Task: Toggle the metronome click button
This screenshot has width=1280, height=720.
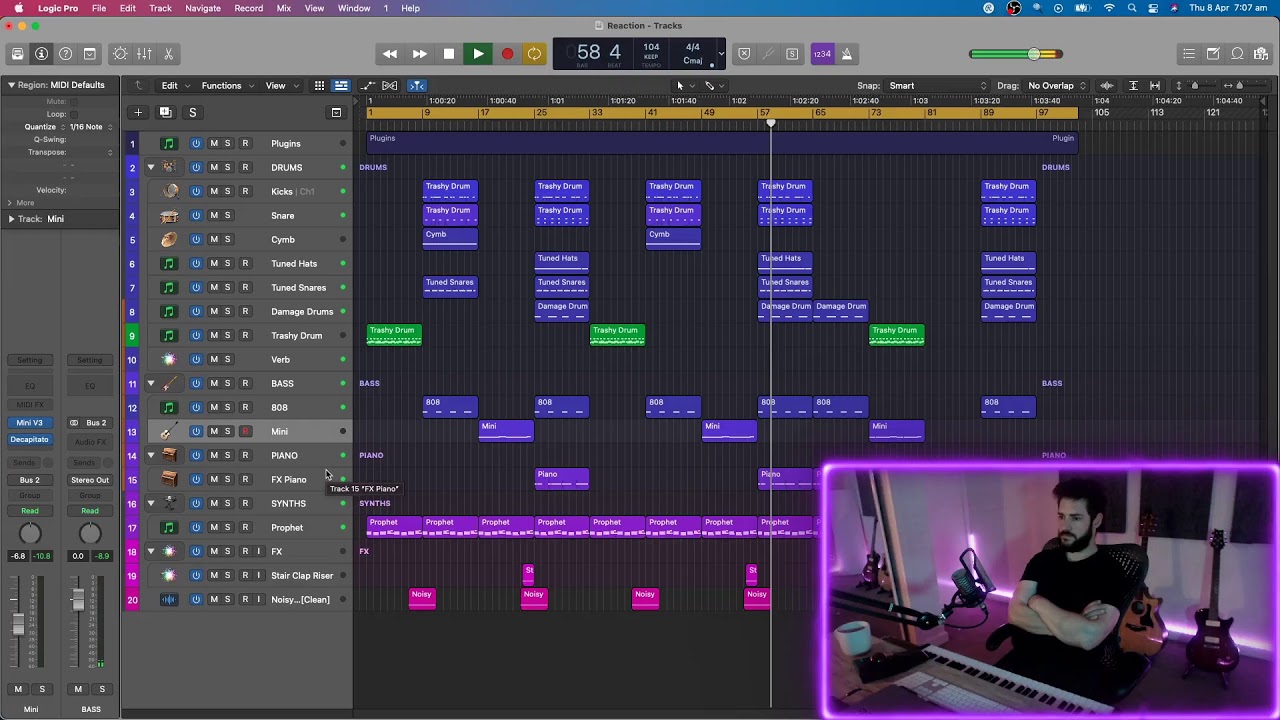Action: (846, 54)
